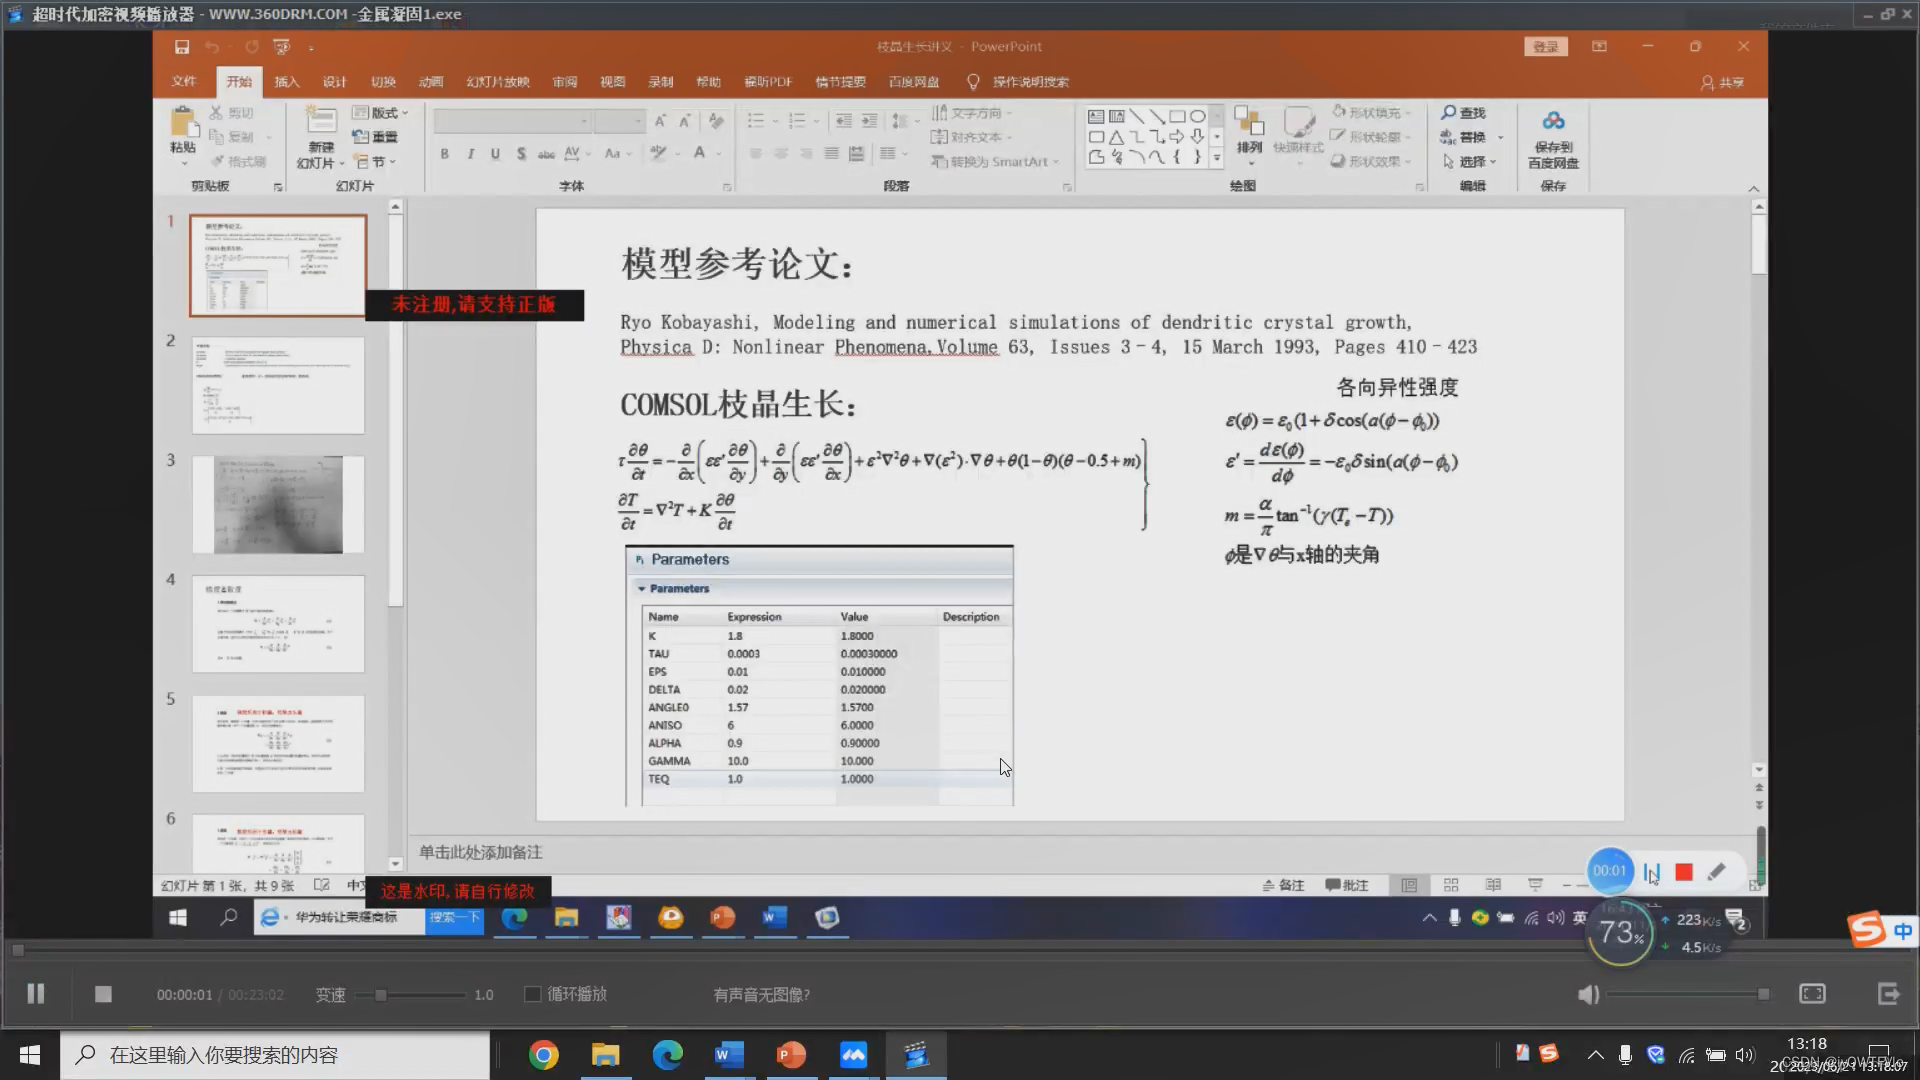Toggle the notes pane button in status bar
Image resolution: width=1920 pixels, height=1080 pixels.
click(1284, 885)
